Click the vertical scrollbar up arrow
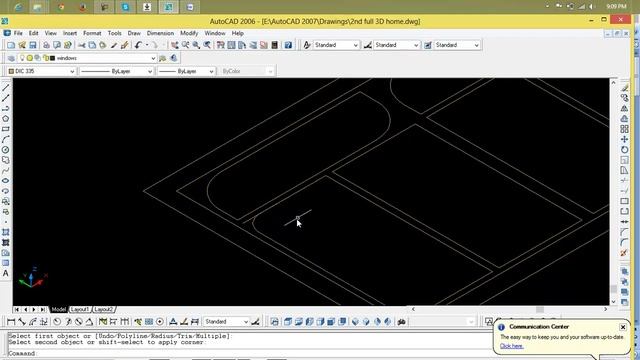 pos(613,82)
